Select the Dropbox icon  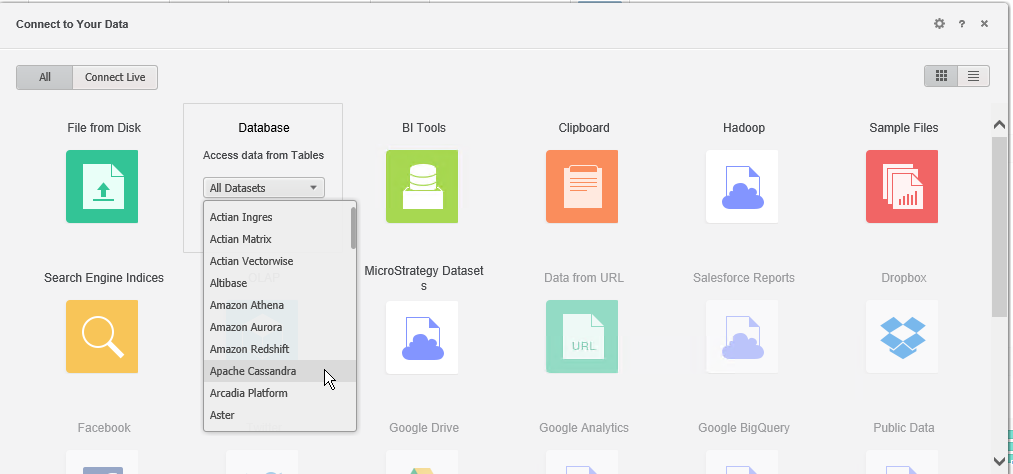(x=902, y=336)
